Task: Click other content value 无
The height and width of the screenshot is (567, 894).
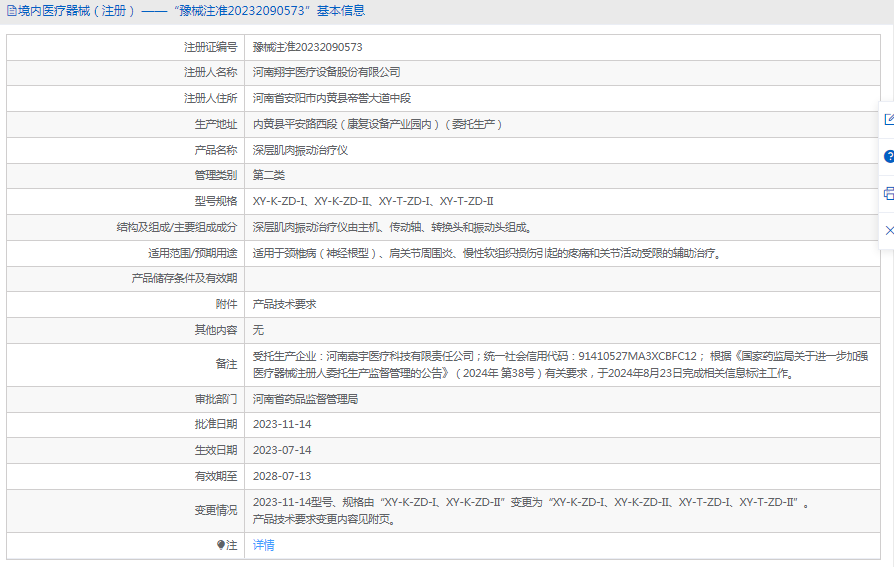Action: pos(258,330)
